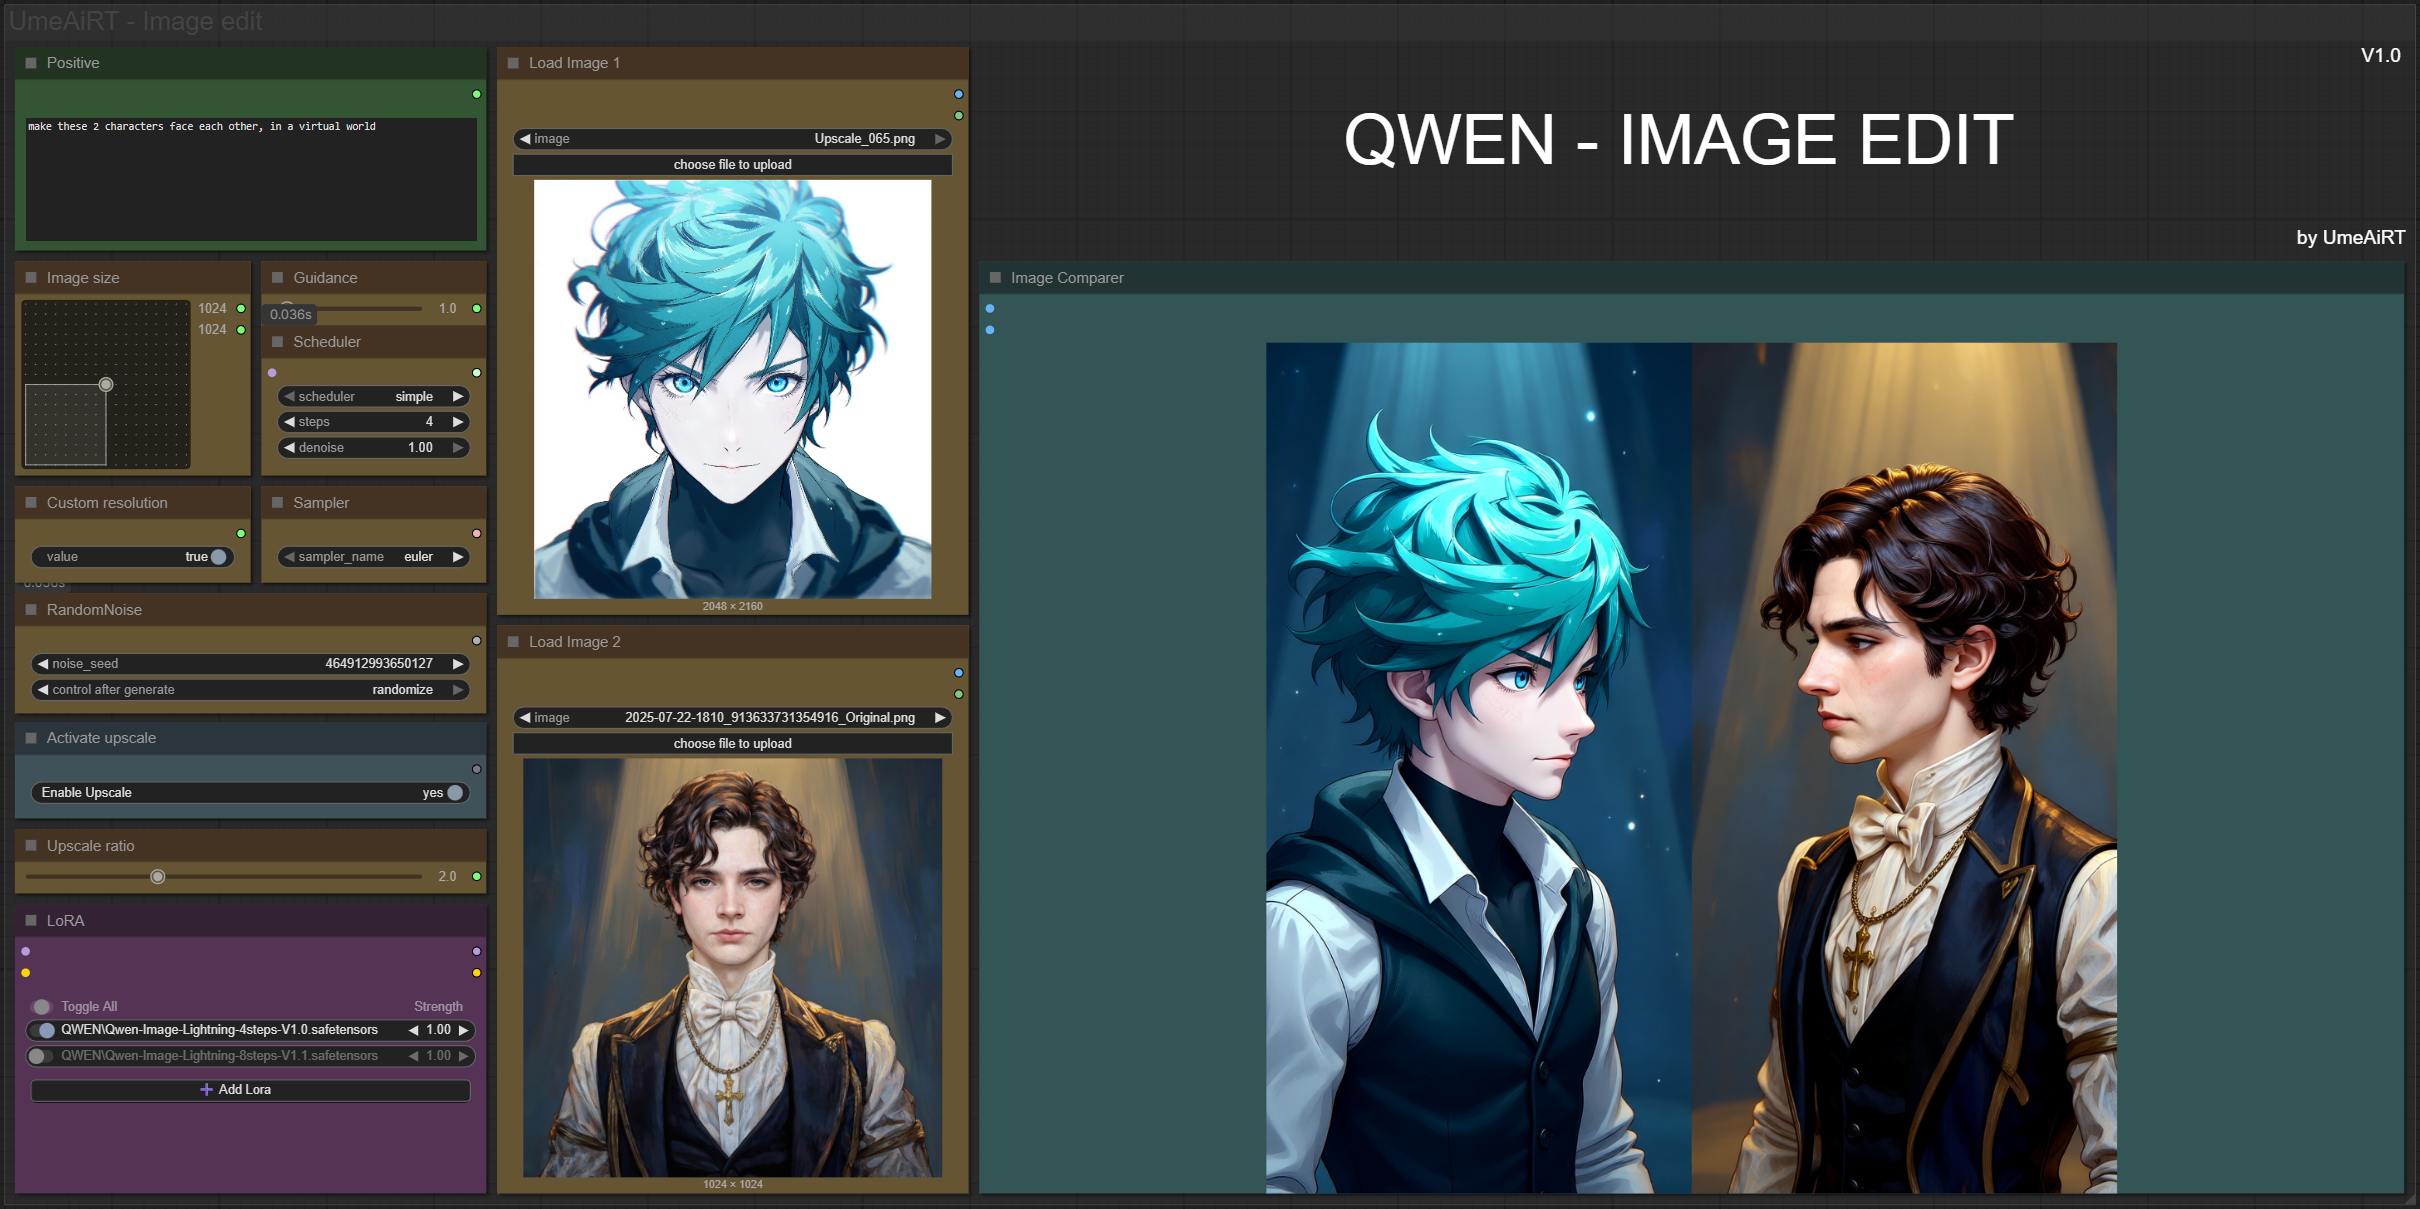Viewport: 2420px width, 1209px height.
Task: Increment noise_seed with the right arrow
Action: pyautogui.click(x=458, y=664)
